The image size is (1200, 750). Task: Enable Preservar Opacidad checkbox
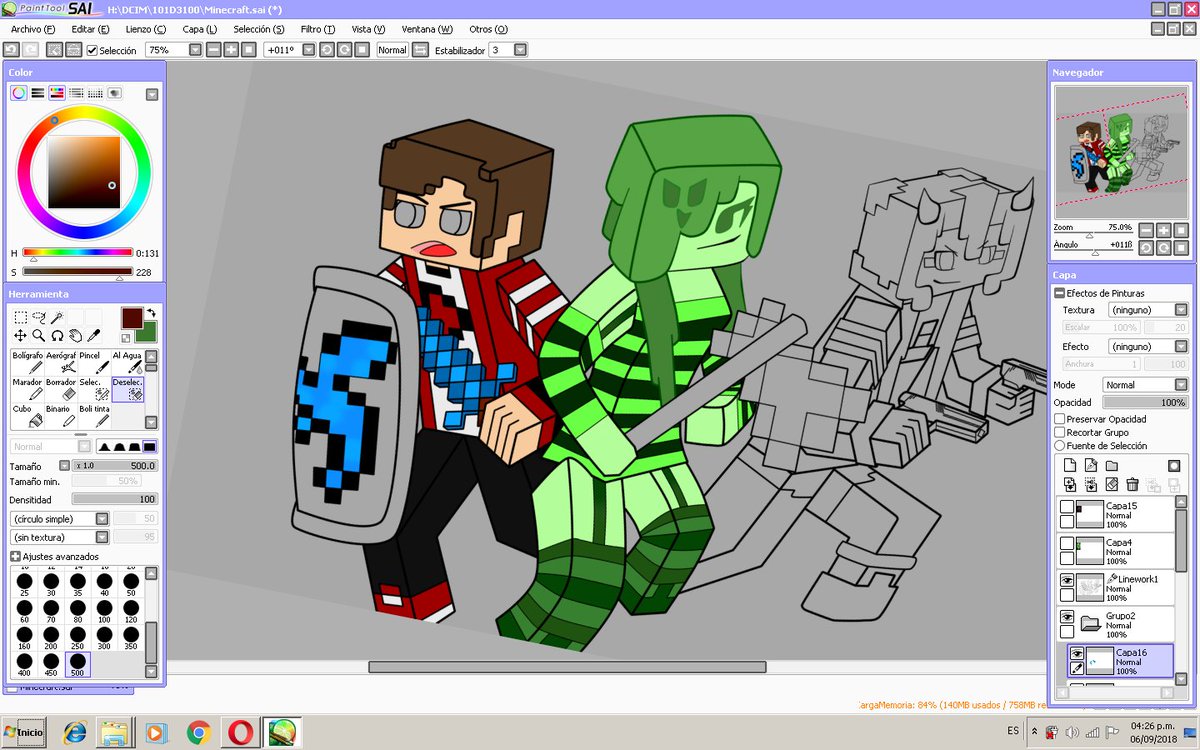(1060, 419)
